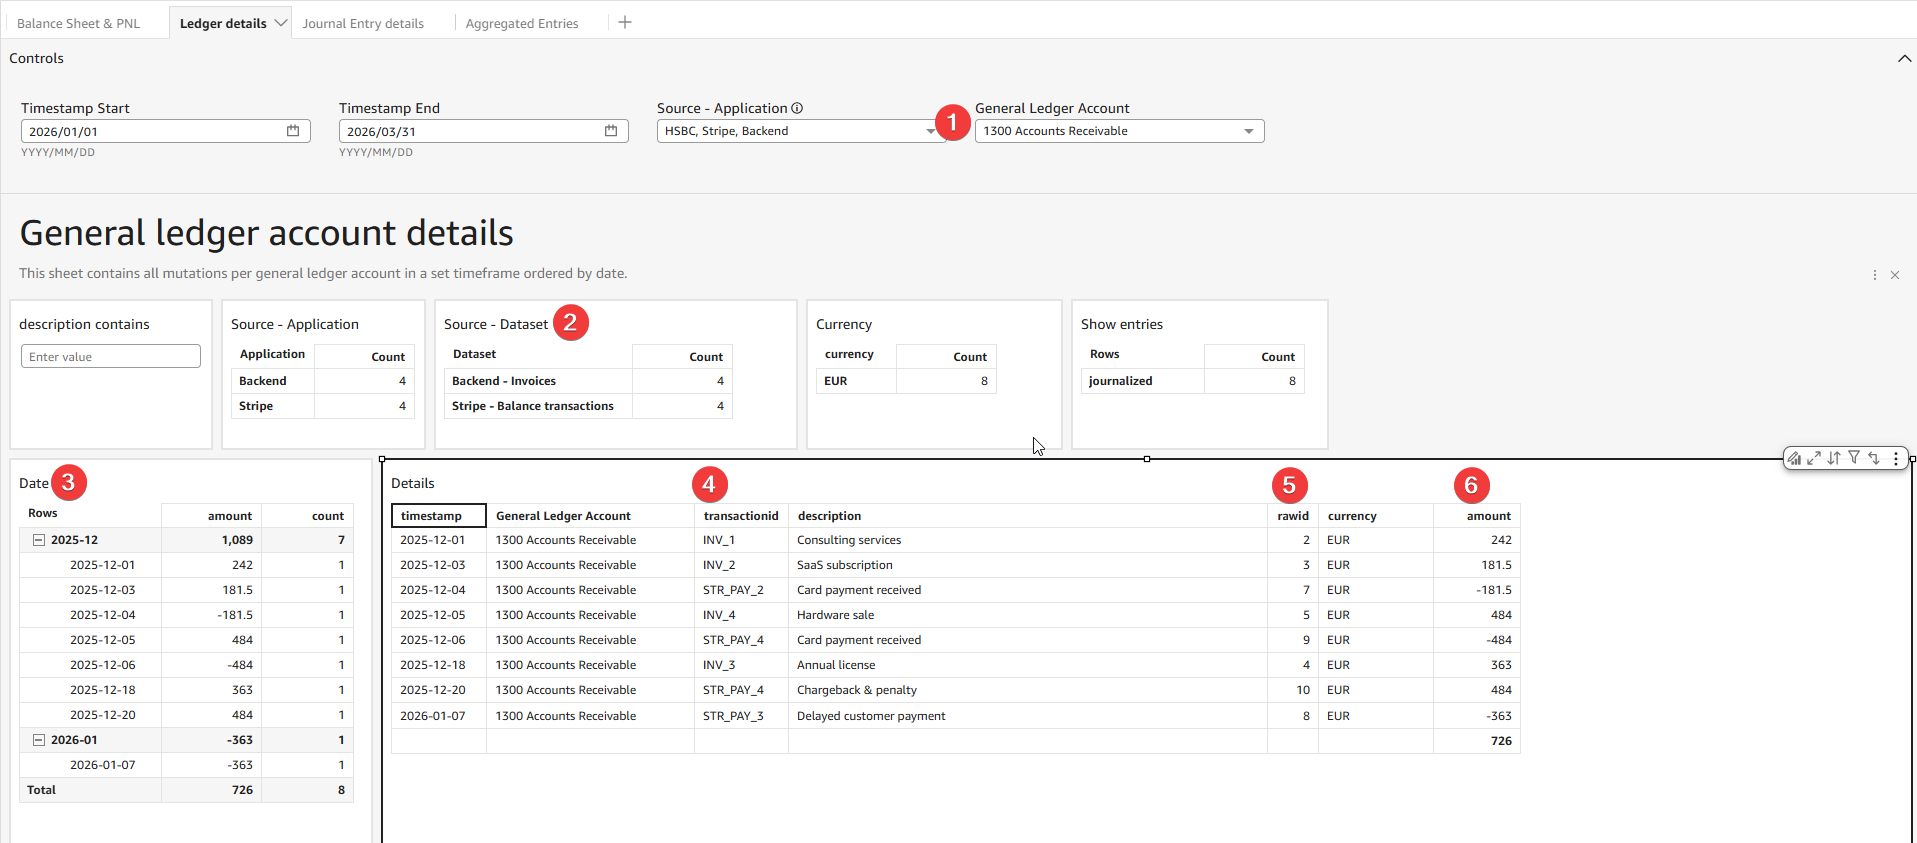Switch to the Balance Sheet & PNL tab
The width and height of the screenshot is (1917, 843).
pos(79,23)
